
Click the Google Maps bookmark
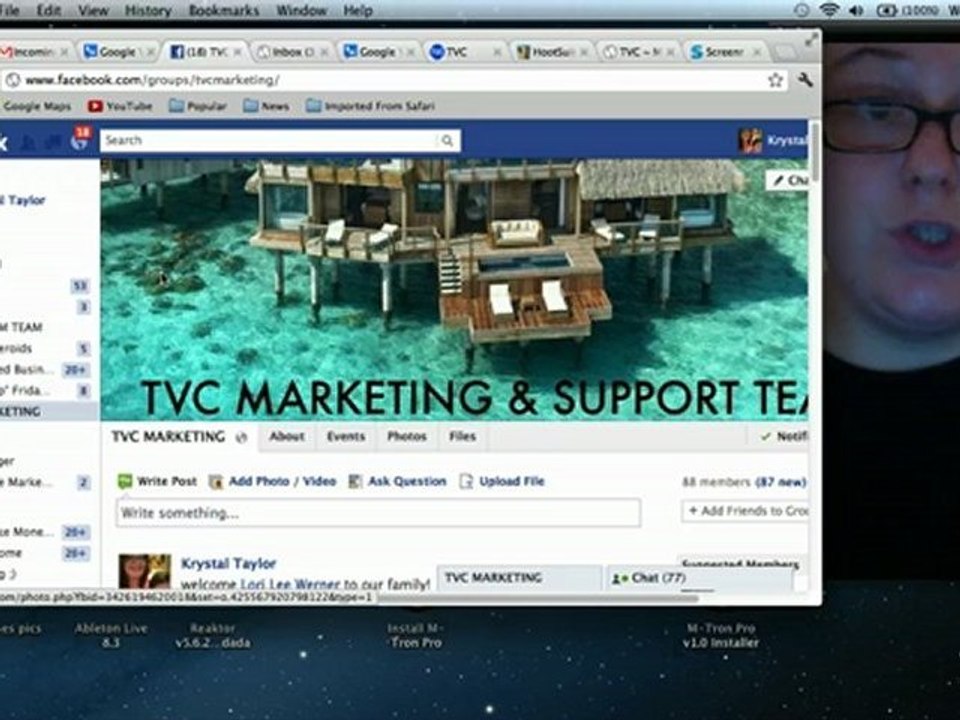36,106
